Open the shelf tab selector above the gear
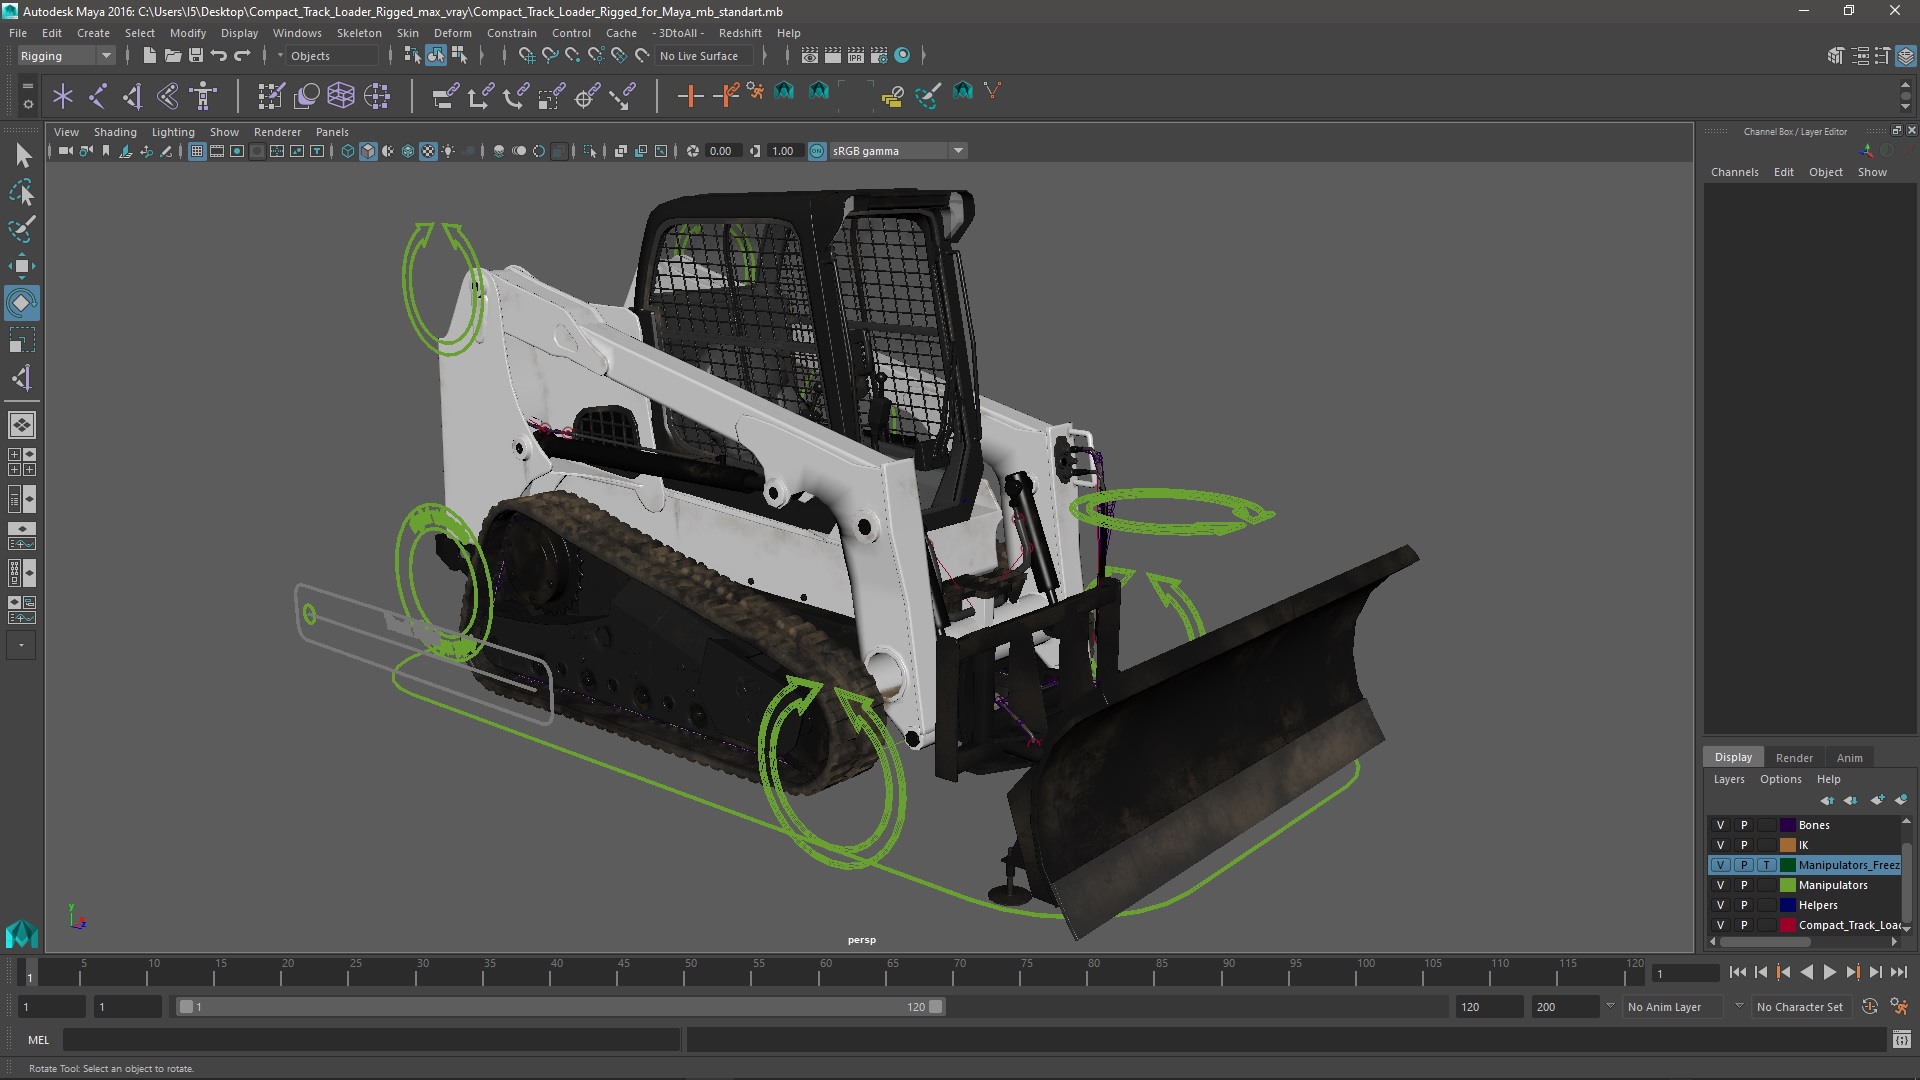 [27, 87]
